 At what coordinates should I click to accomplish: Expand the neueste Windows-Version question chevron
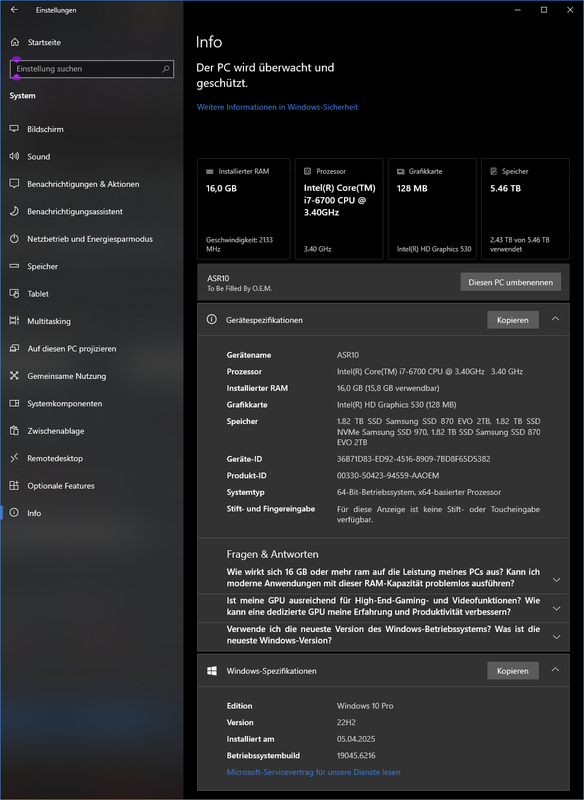tap(556, 637)
